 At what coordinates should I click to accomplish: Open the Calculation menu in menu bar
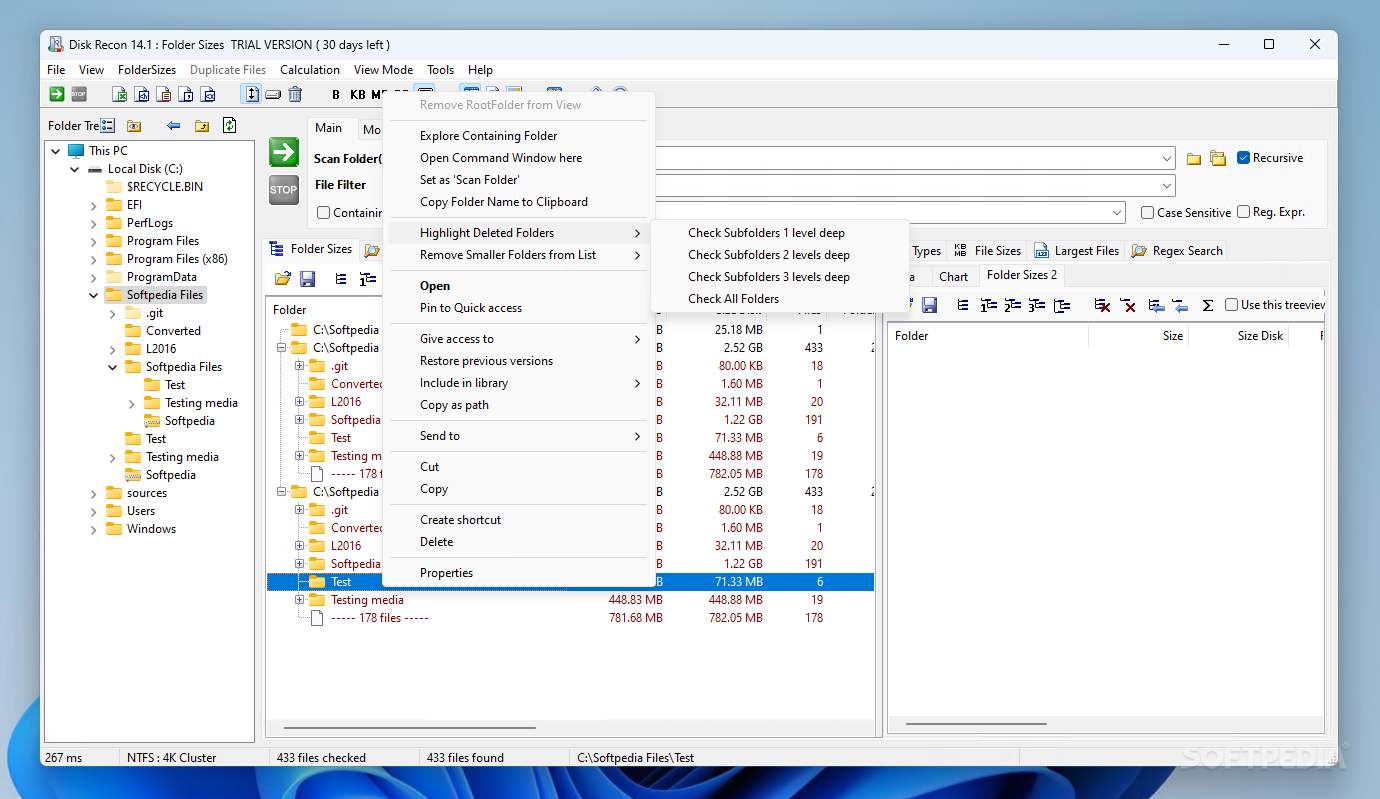pos(310,70)
